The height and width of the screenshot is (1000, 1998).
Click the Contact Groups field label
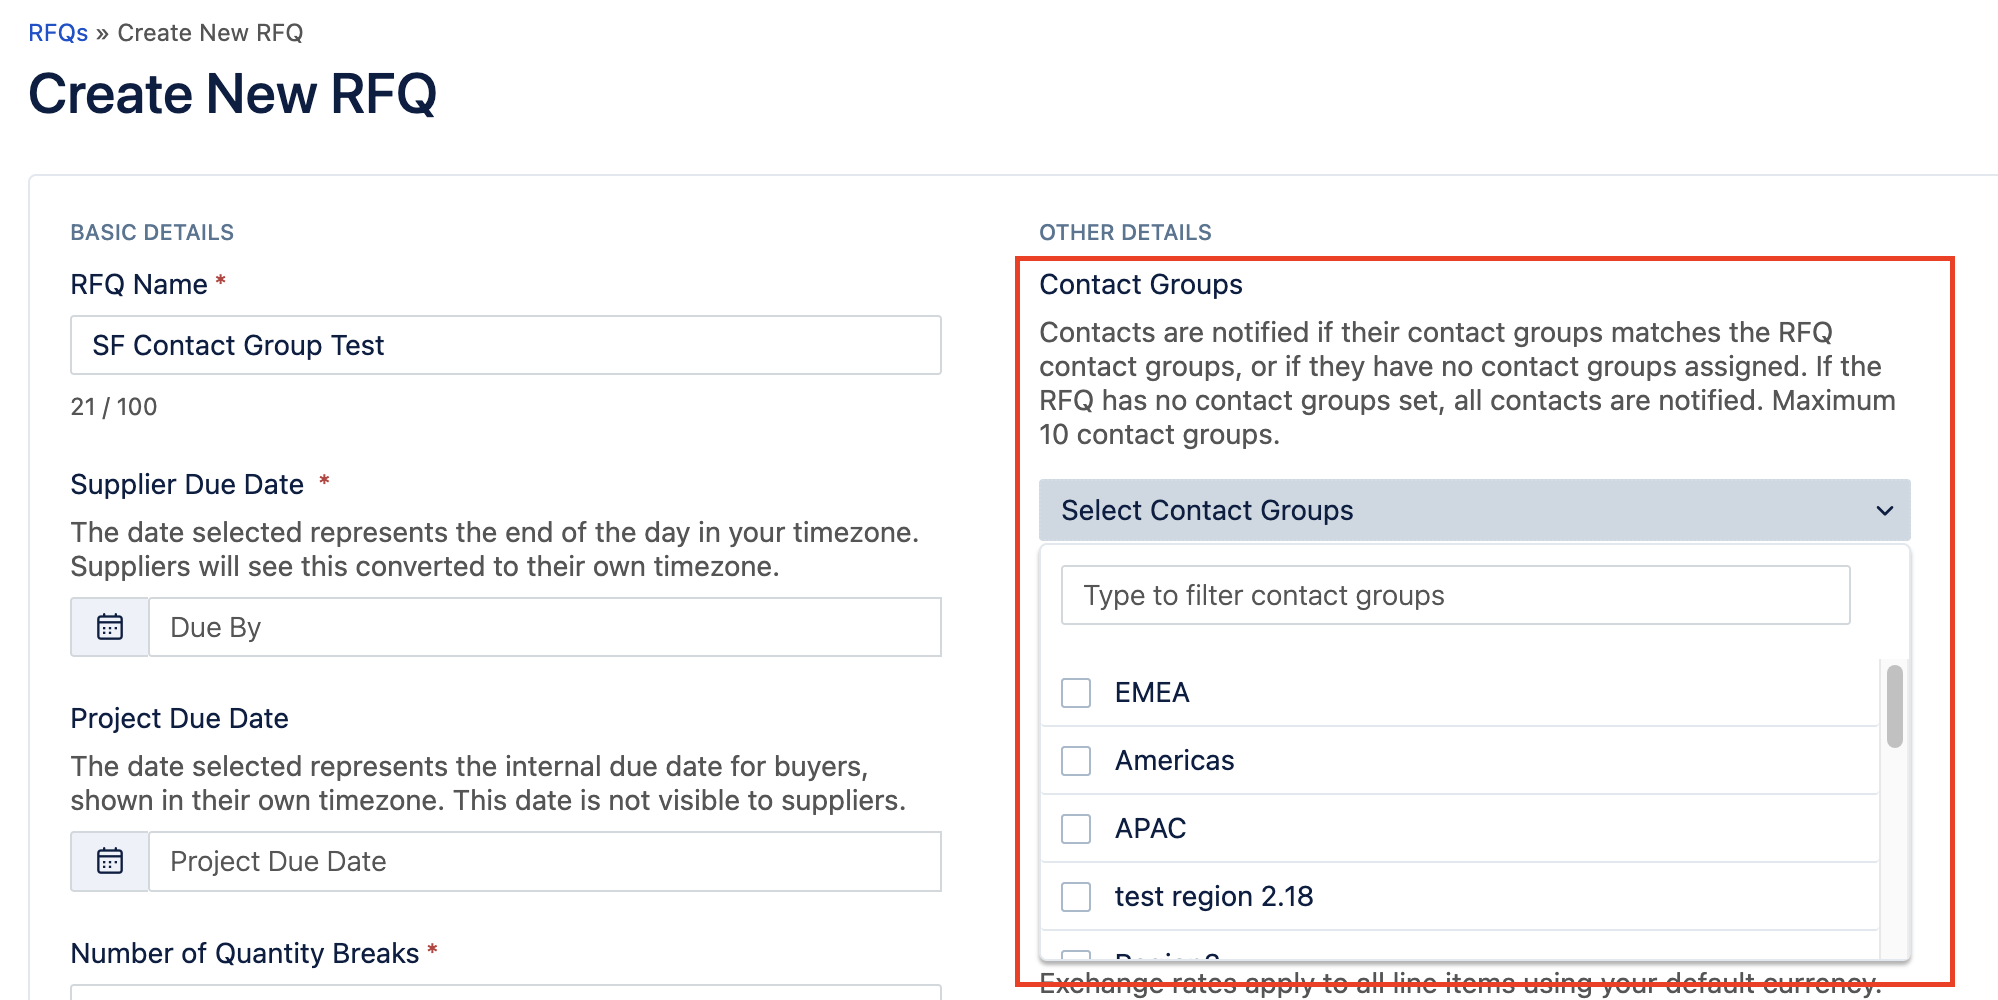tap(1140, 285)
